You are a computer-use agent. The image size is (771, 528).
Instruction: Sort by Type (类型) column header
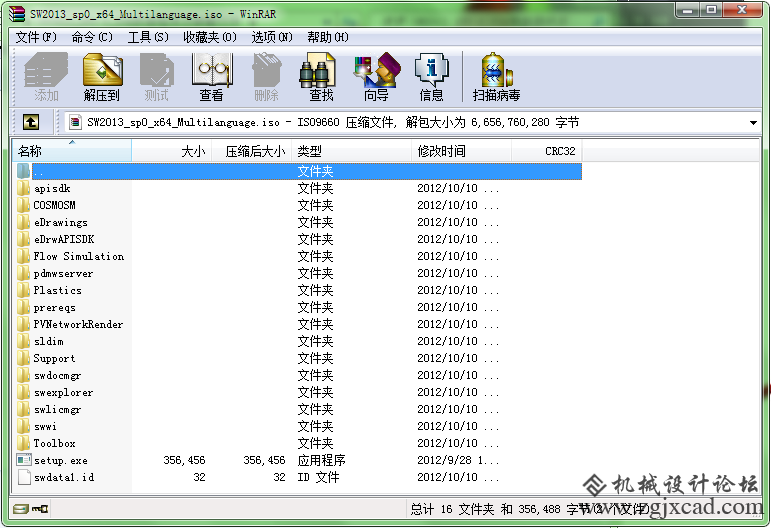tap(352, 151)
